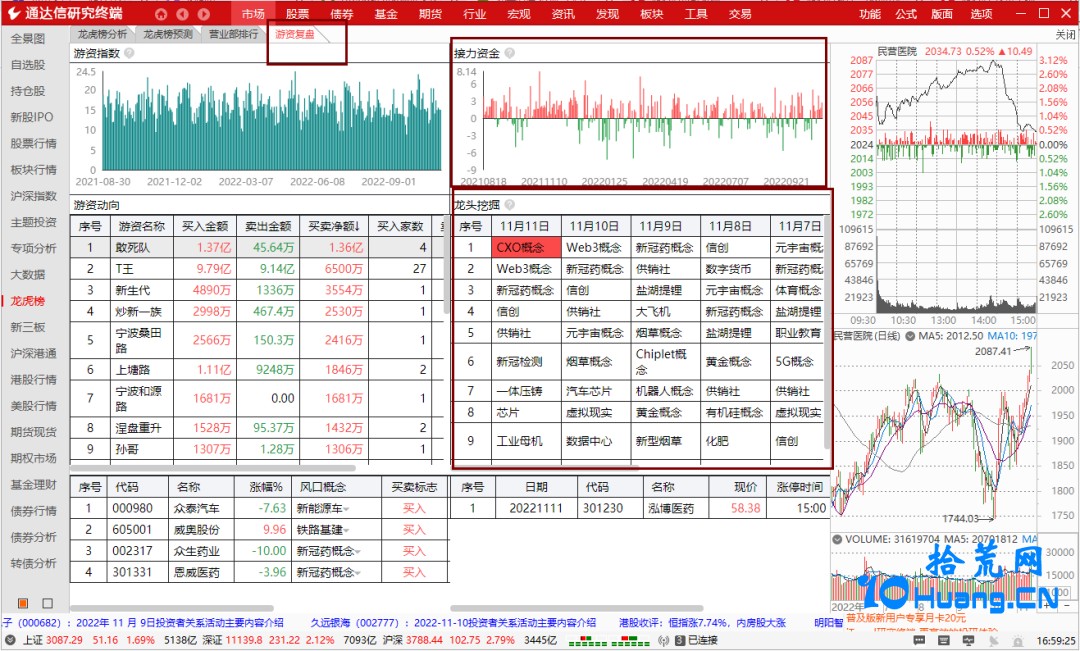Click the monitor icon in status bar
Screen dimensions: 1080x651
click(969, 640)
